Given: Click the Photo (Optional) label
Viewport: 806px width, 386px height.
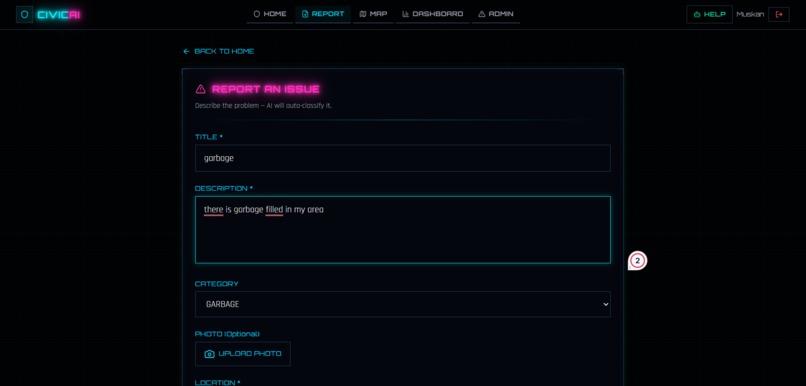Looking at the screenshot, I should click(x=227, y=334).
